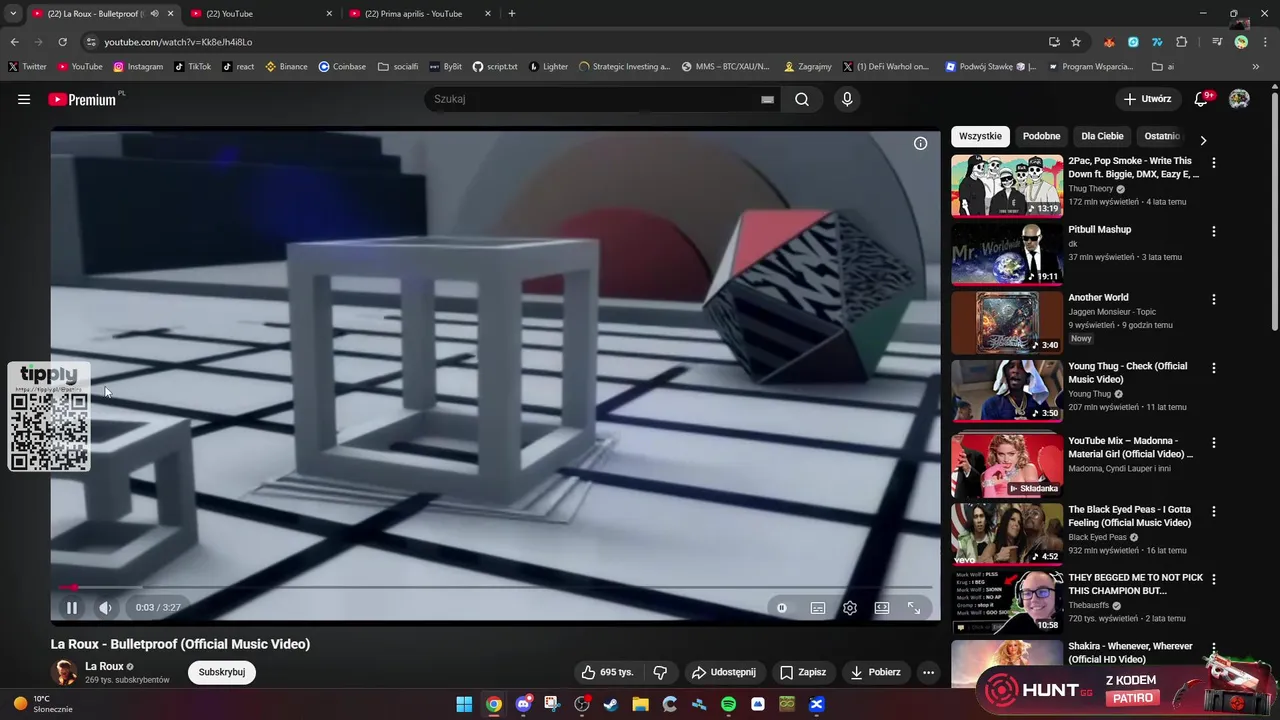Select the Ostatnio filter chip
The height and width of the screenshot is (720, 1280).
coord(1162,136)
